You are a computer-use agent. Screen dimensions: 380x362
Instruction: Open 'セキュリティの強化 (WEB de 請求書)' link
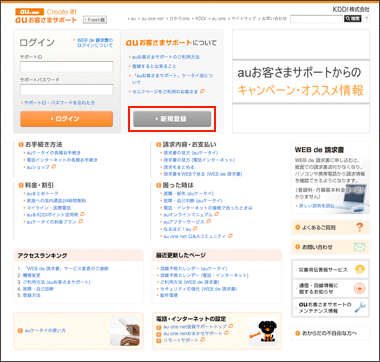pos(198,289)
